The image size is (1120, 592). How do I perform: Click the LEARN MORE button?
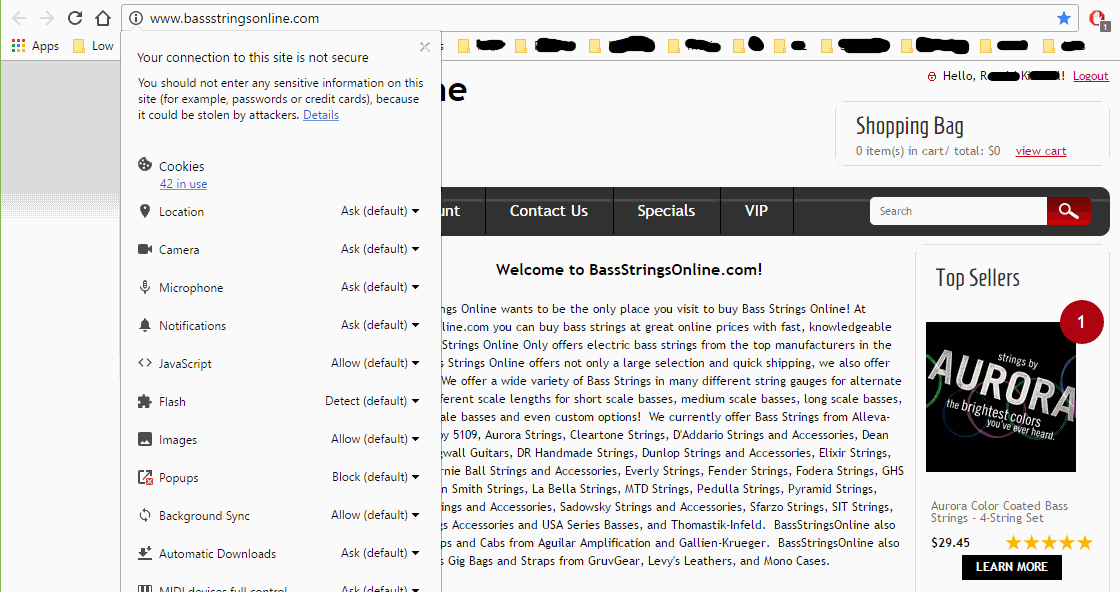(1011, 567)
